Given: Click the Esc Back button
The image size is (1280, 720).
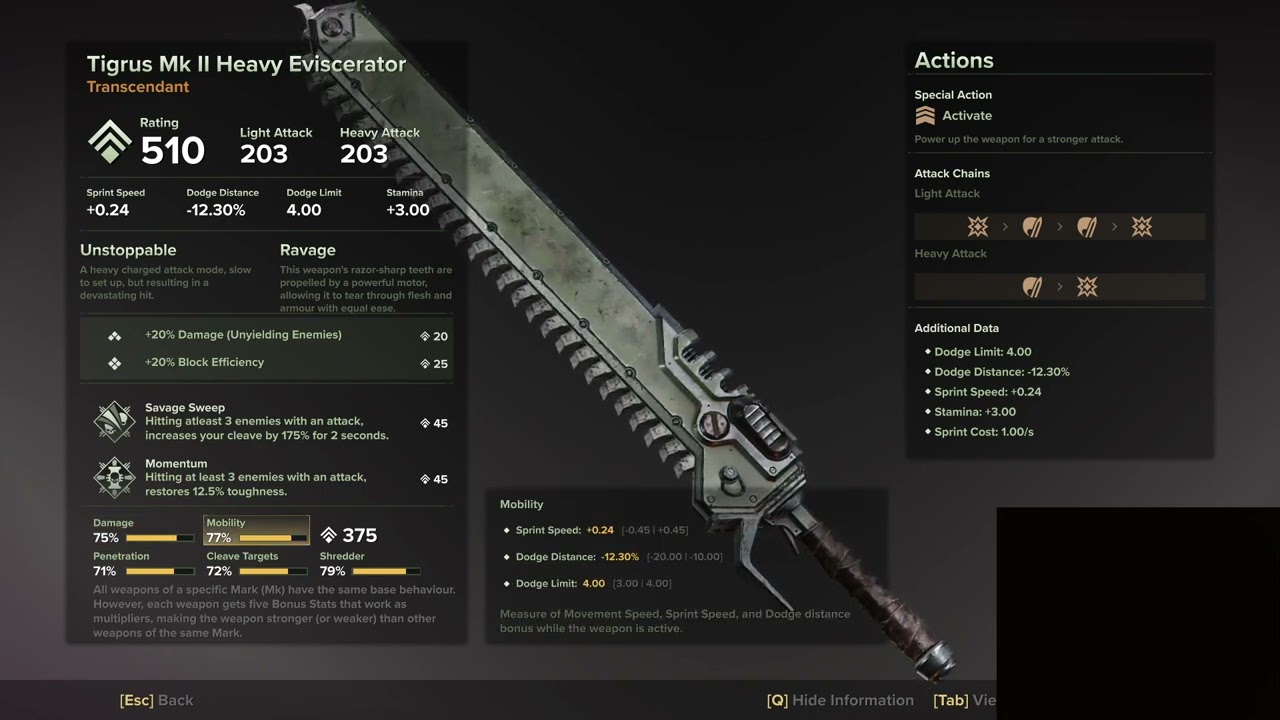Looking at the screenshot, I should (156, 700).
